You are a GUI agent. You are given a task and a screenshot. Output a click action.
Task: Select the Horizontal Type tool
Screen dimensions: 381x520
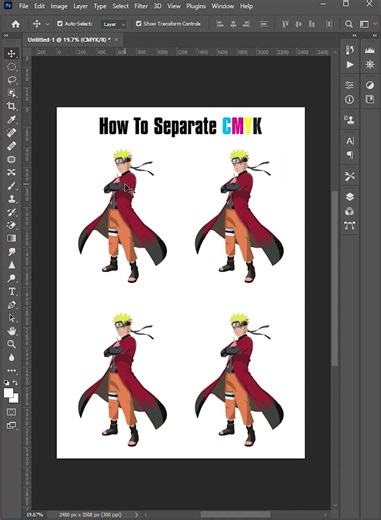[x=11, y=292]
